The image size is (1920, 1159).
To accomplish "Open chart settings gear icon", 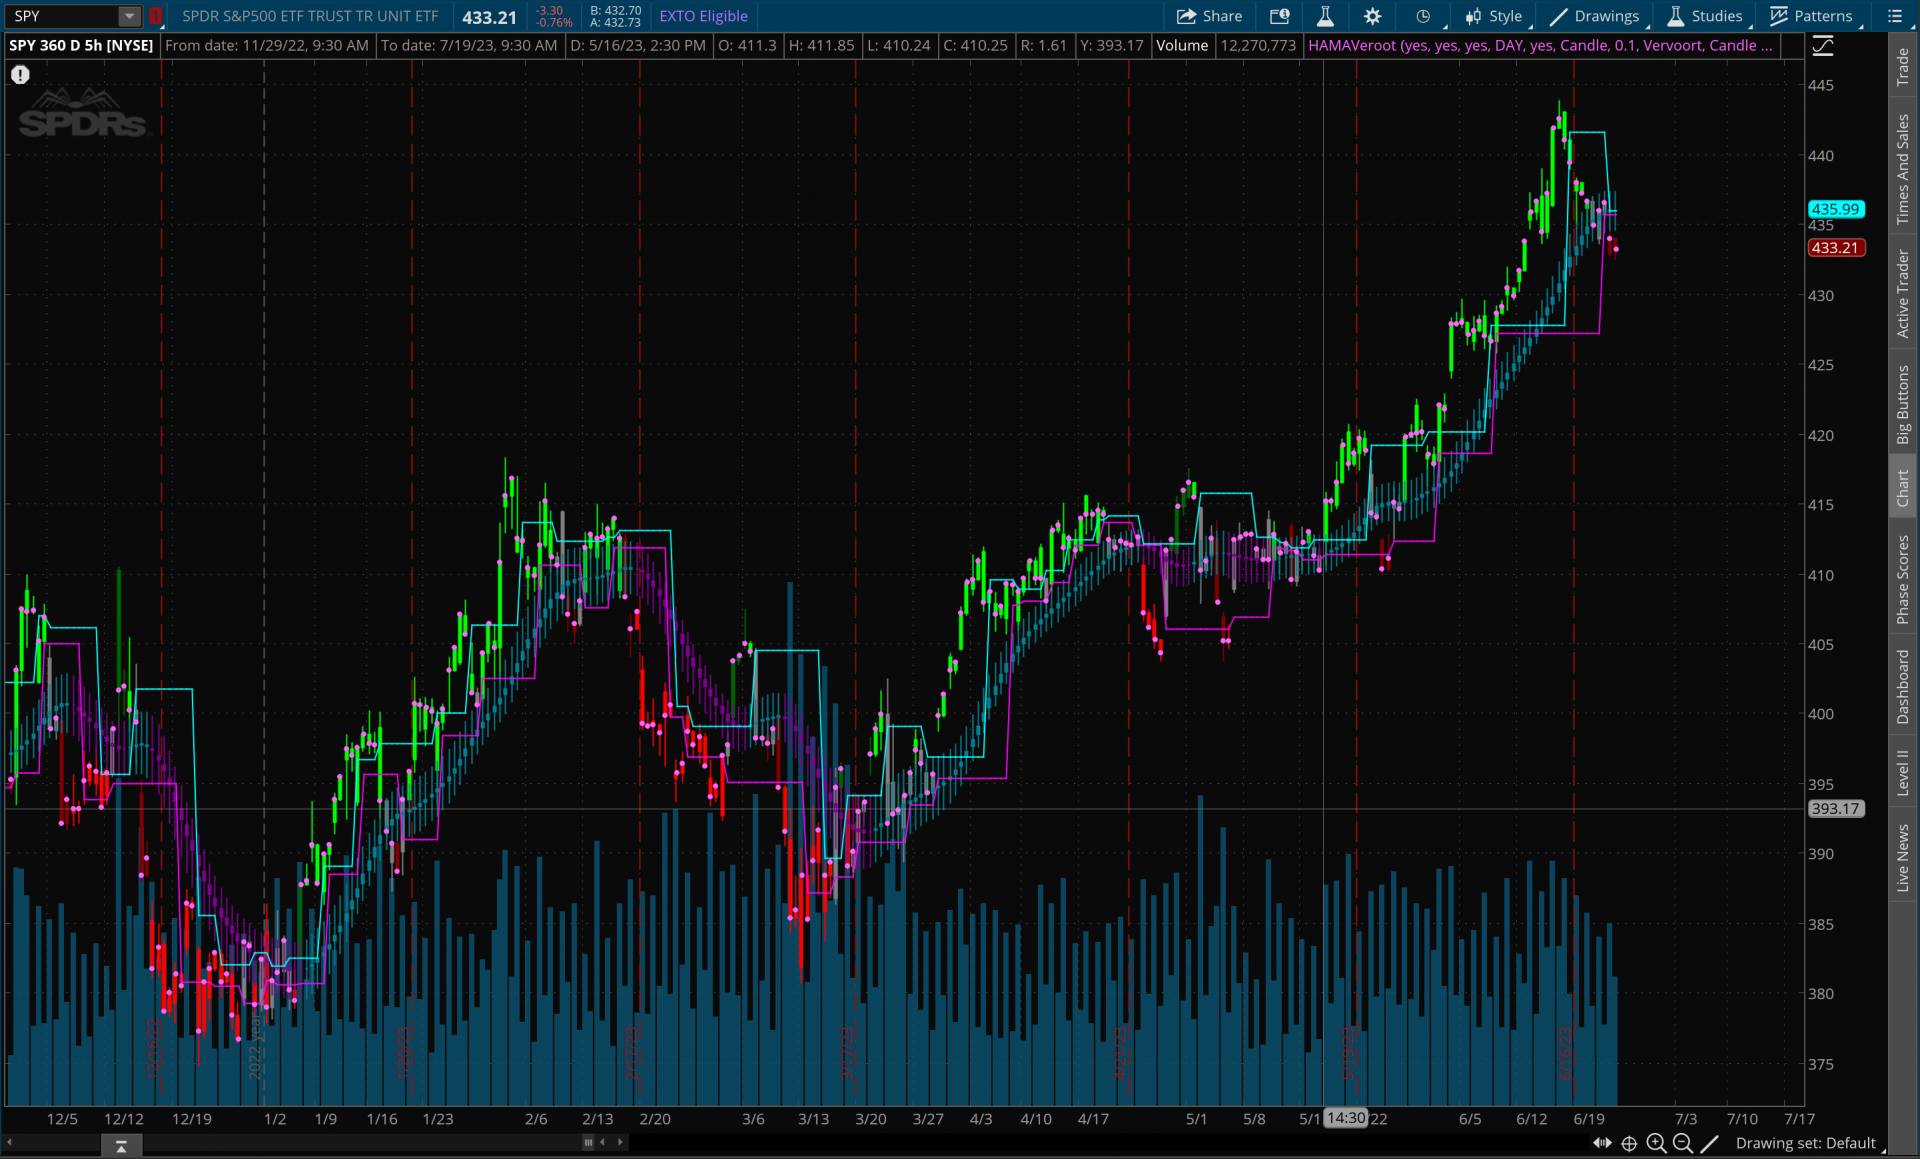I will [1372, 16].
